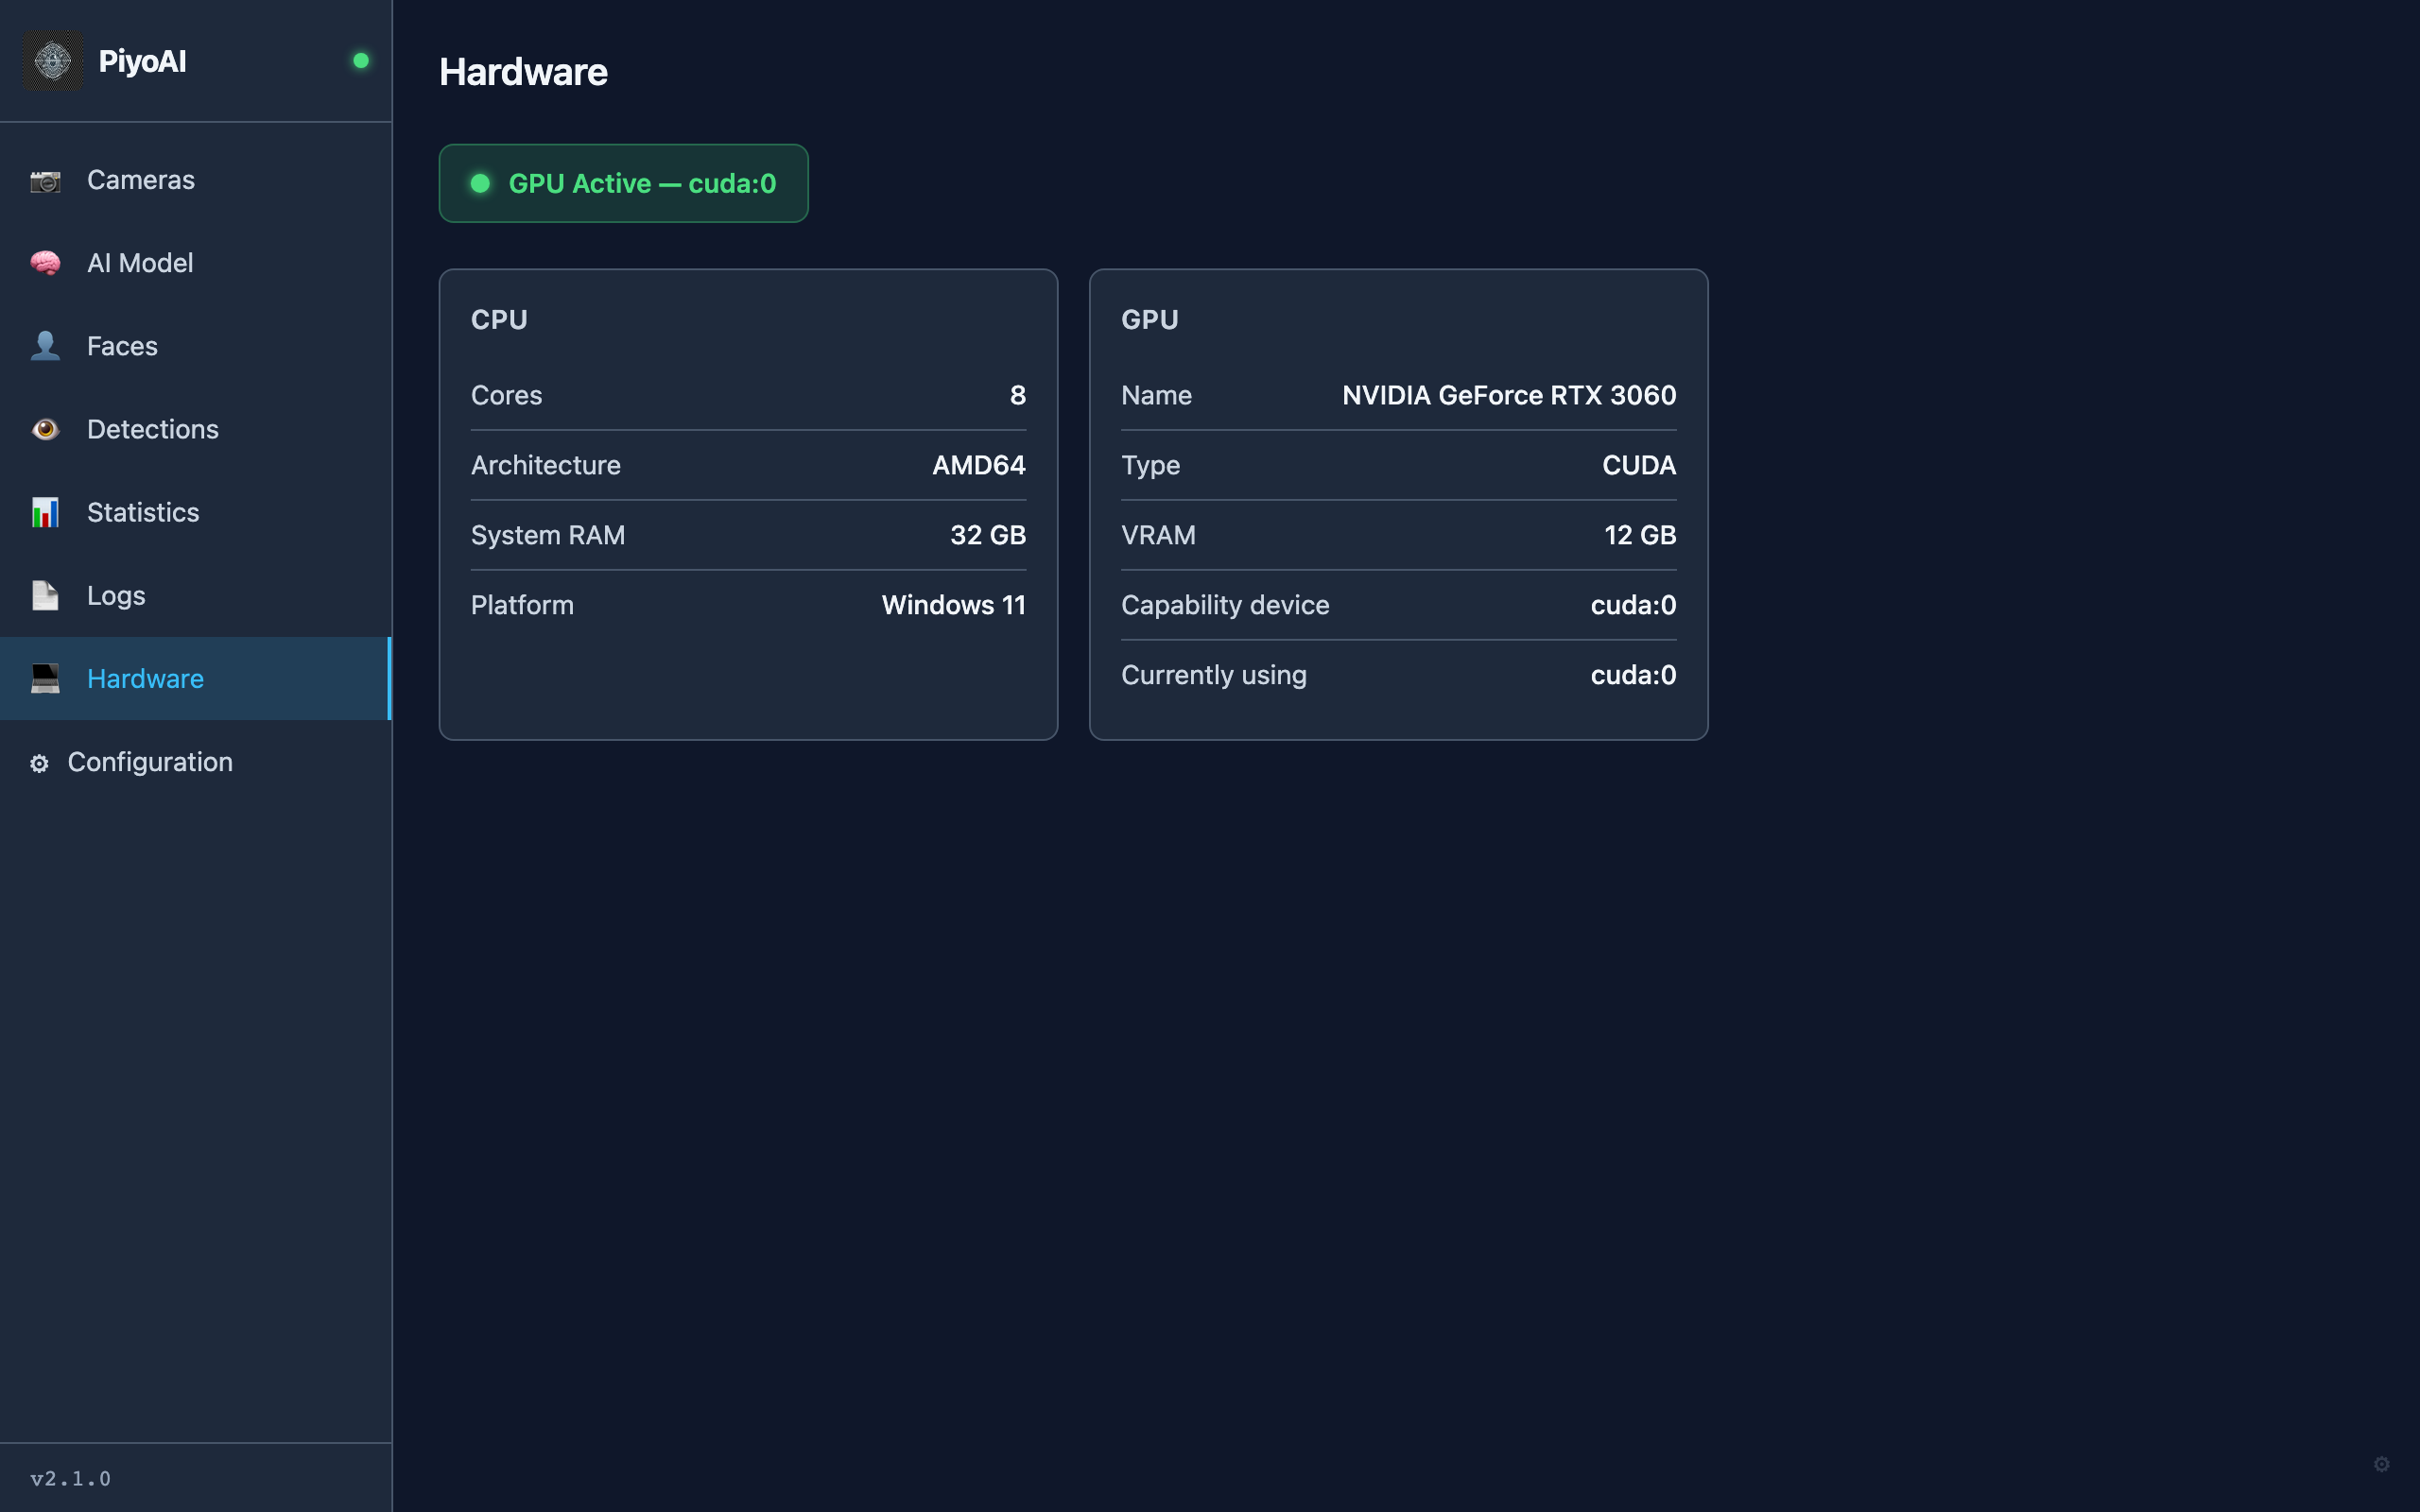This screenshot has width=2420, height=1512.
Task: Click the CPU card title
Action: 499,320
